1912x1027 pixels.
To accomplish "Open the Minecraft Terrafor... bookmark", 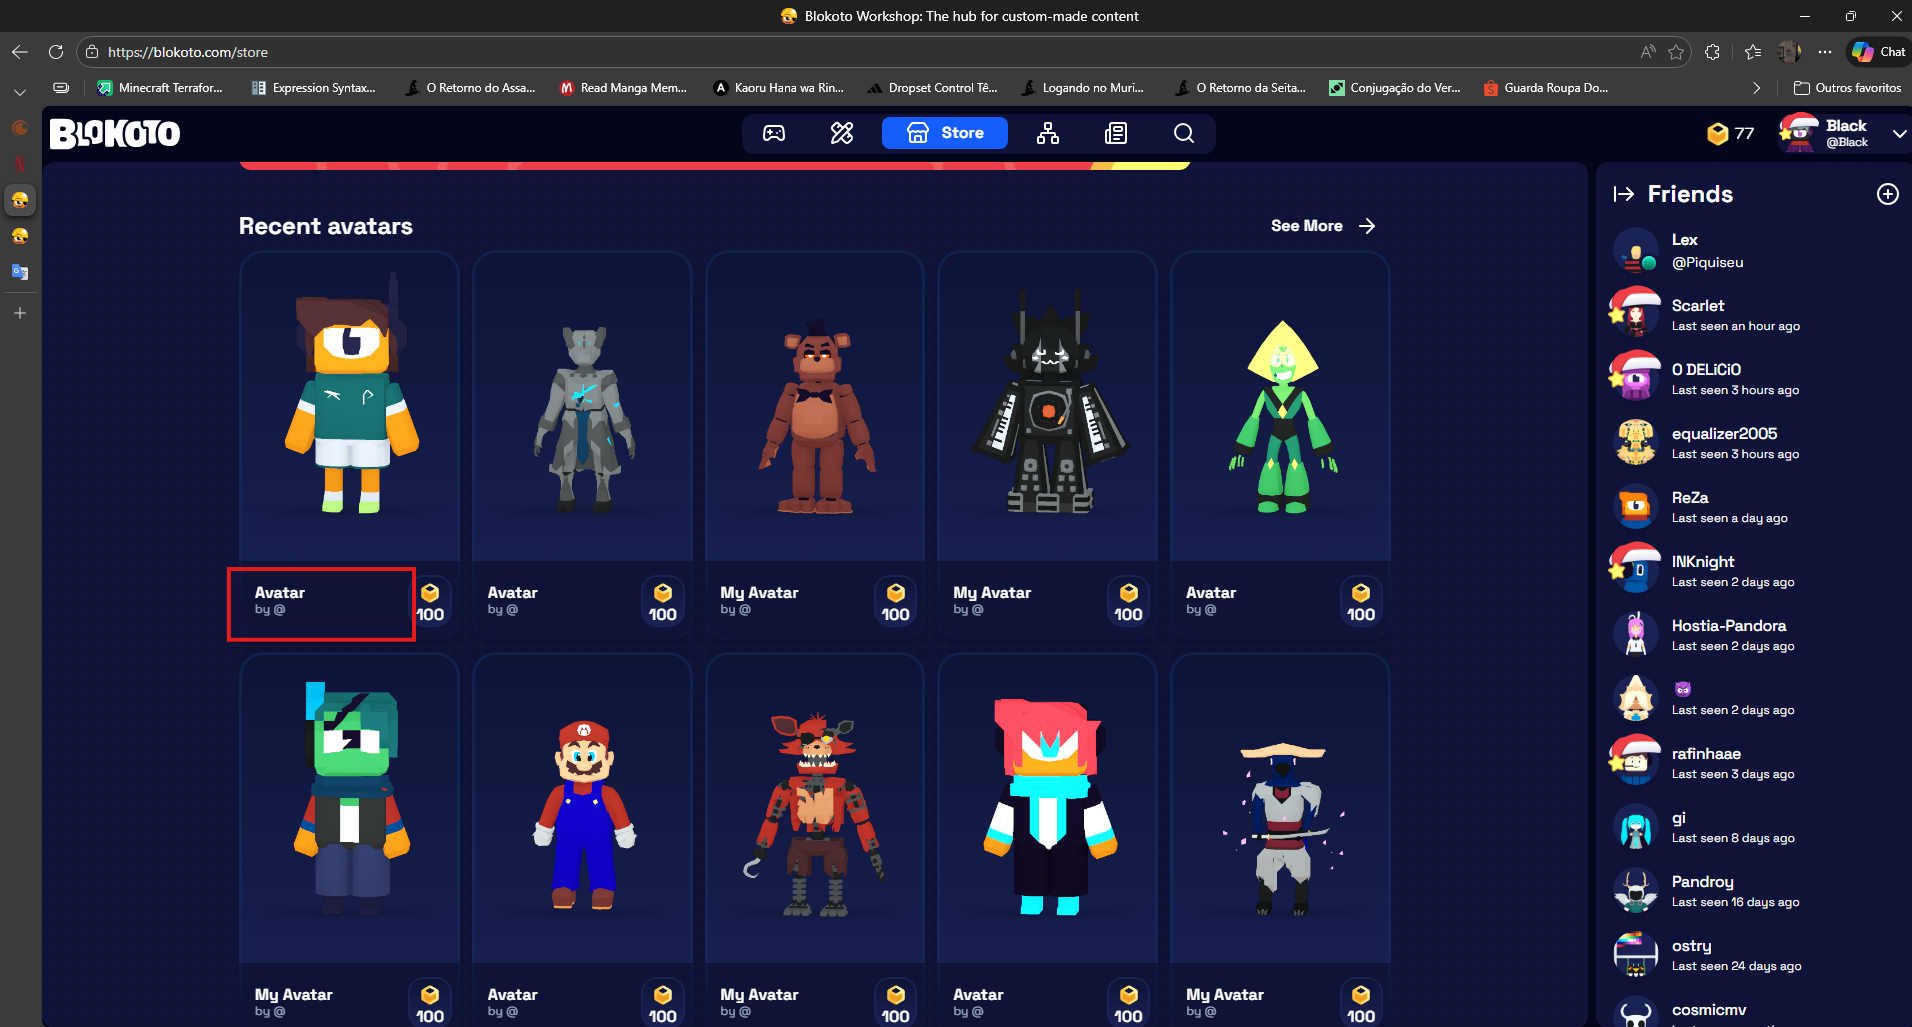I will [160, 88].
